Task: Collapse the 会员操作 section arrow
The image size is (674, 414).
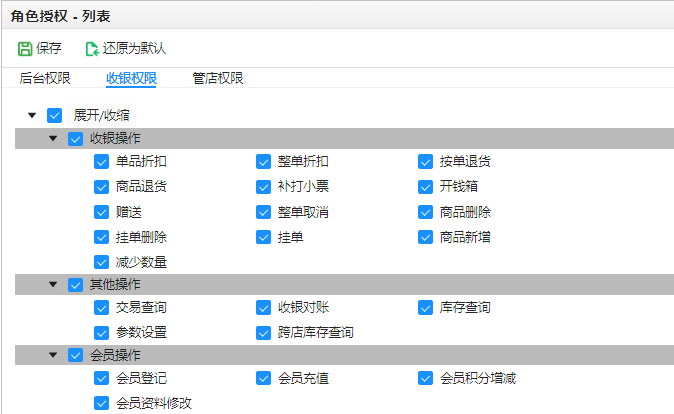Action: (53, 355)
